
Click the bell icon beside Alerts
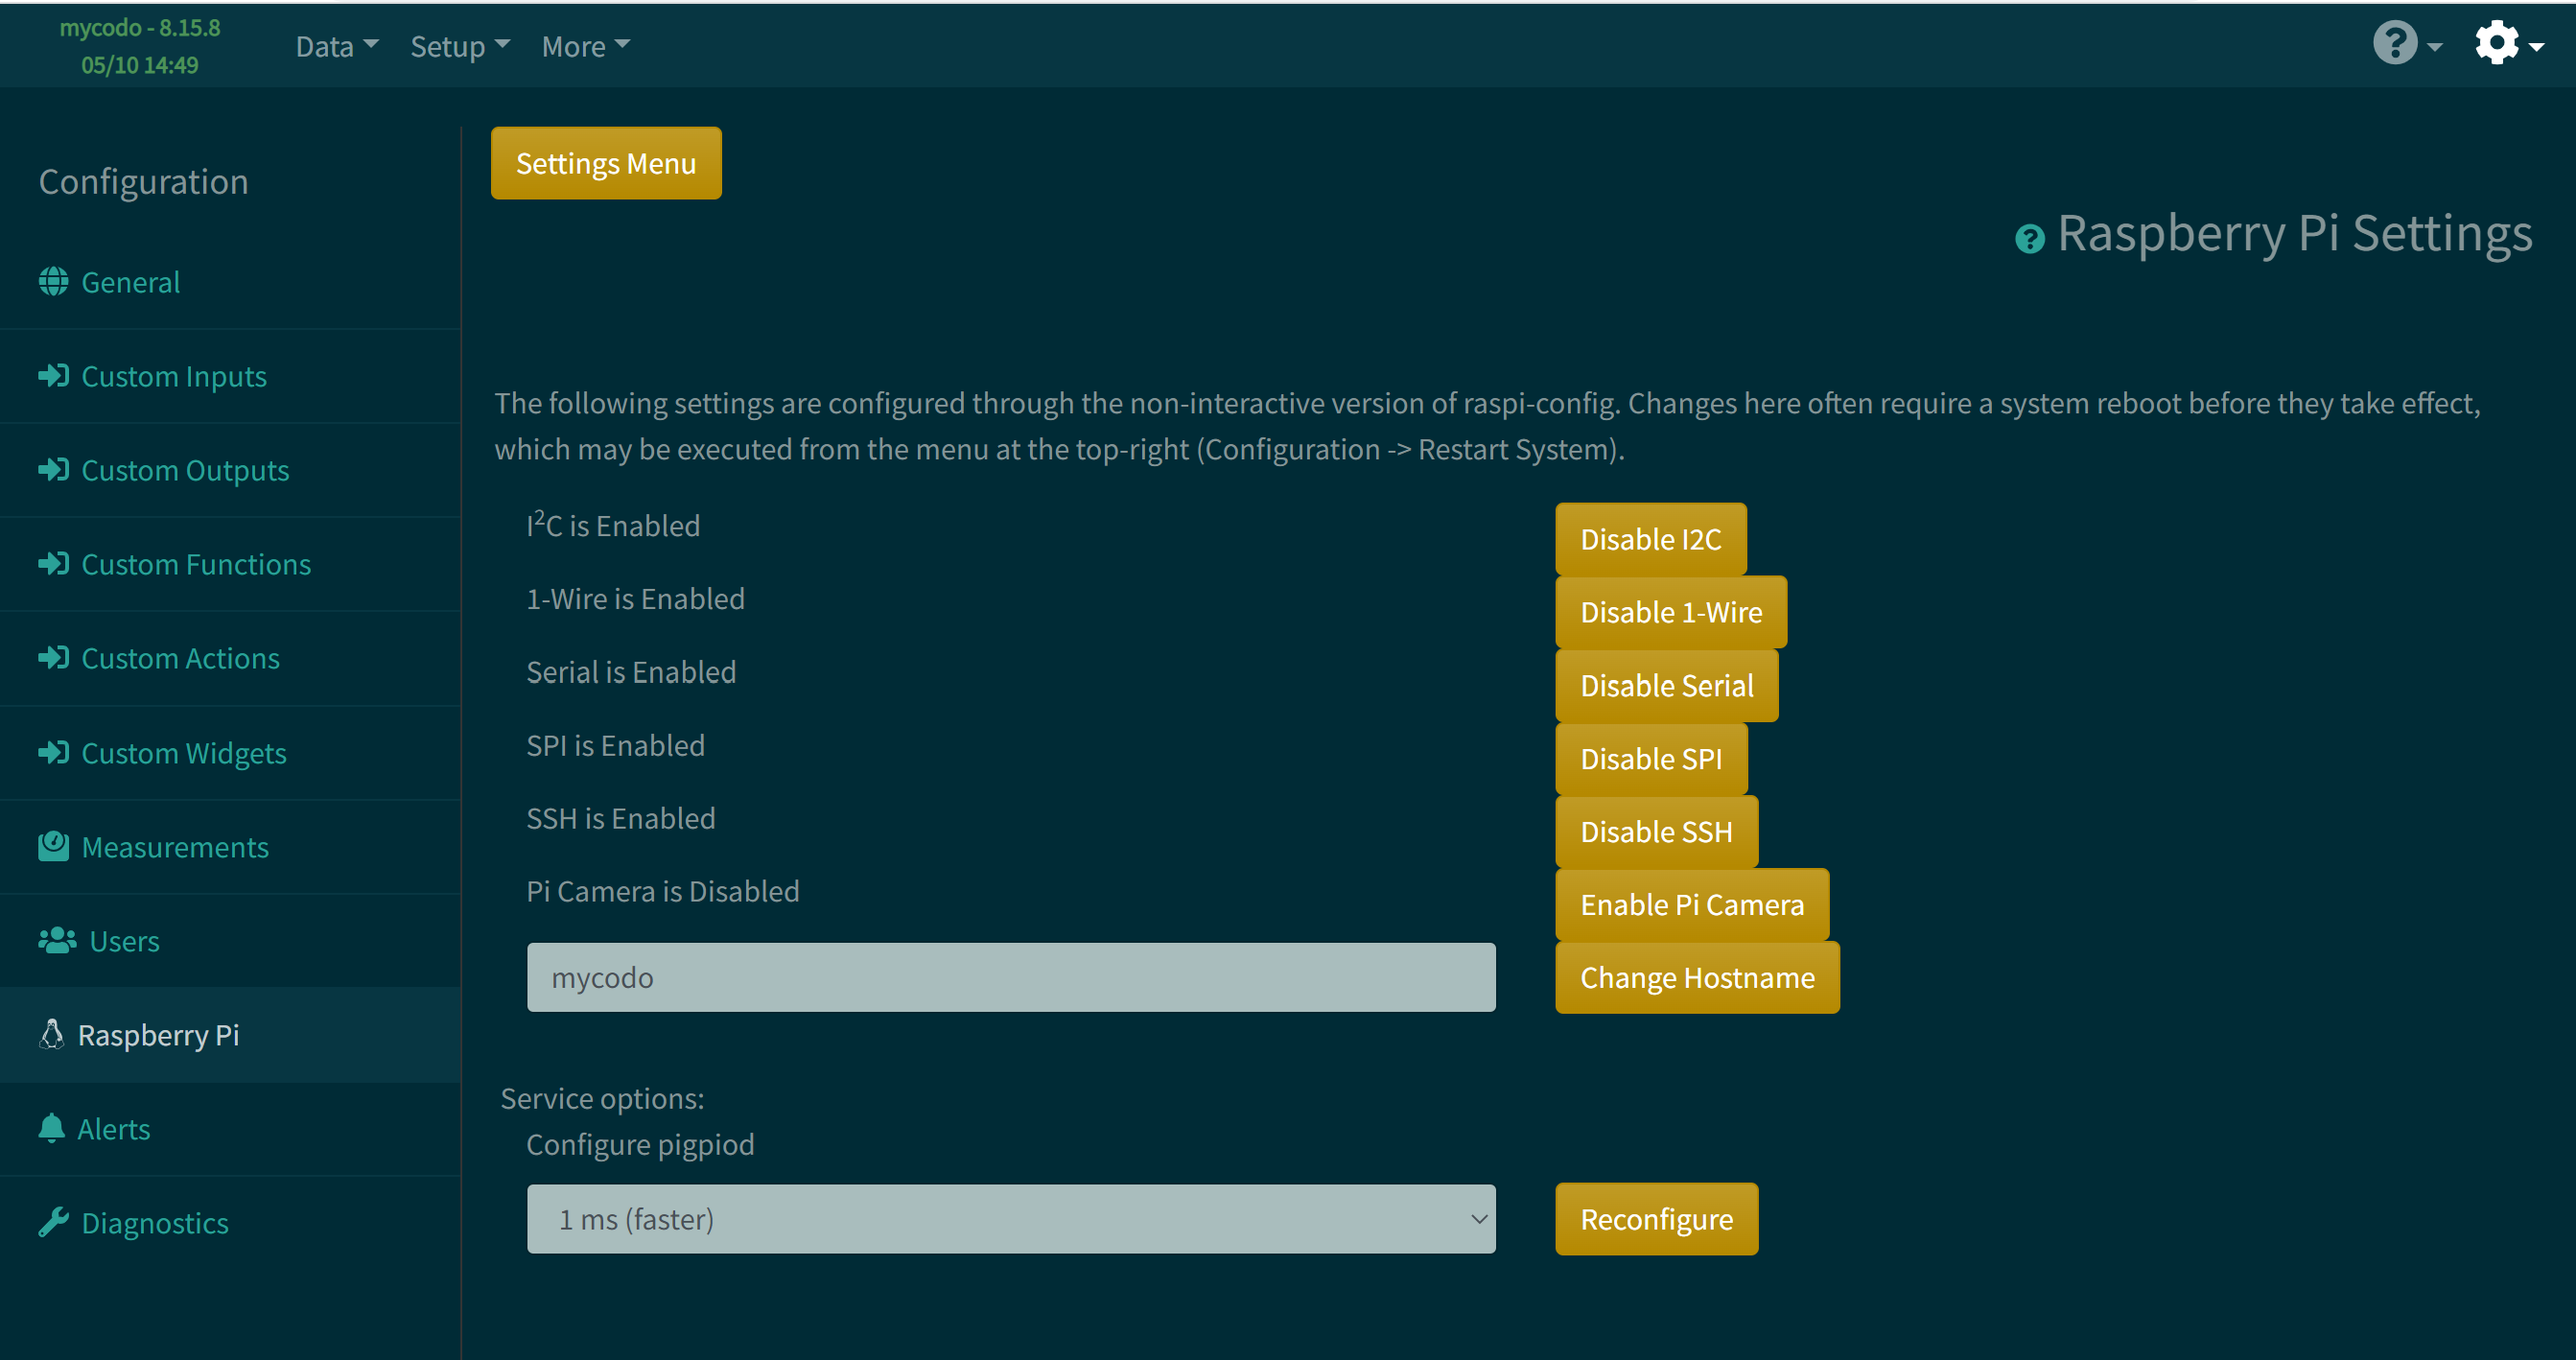tap(51, 1128)
